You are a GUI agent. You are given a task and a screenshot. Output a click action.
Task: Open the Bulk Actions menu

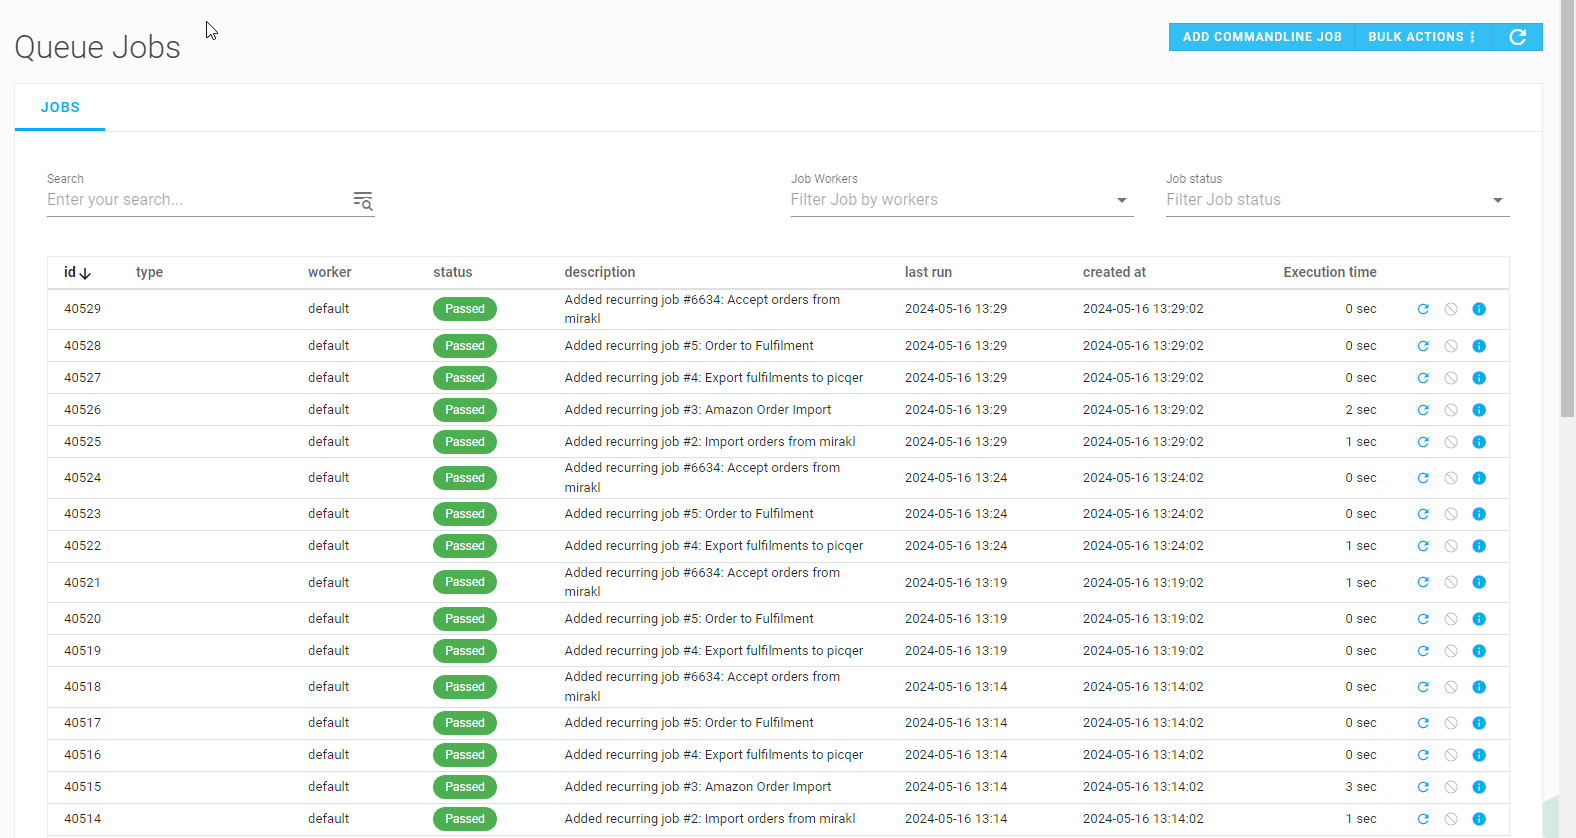tap(1422, 37)
